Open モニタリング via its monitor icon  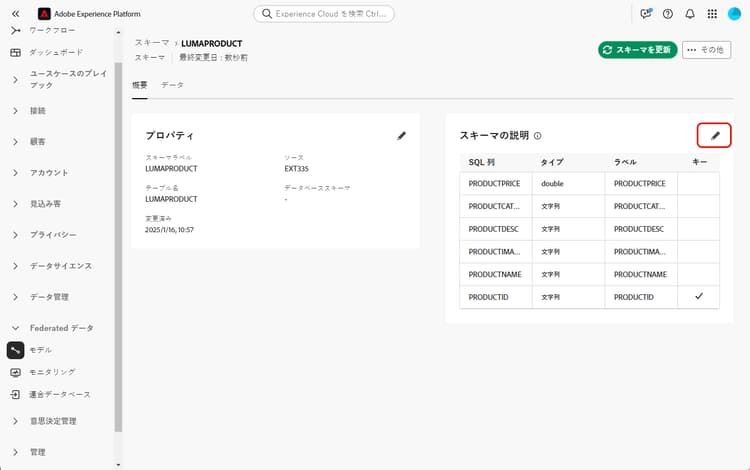click(x=15, y=372)
